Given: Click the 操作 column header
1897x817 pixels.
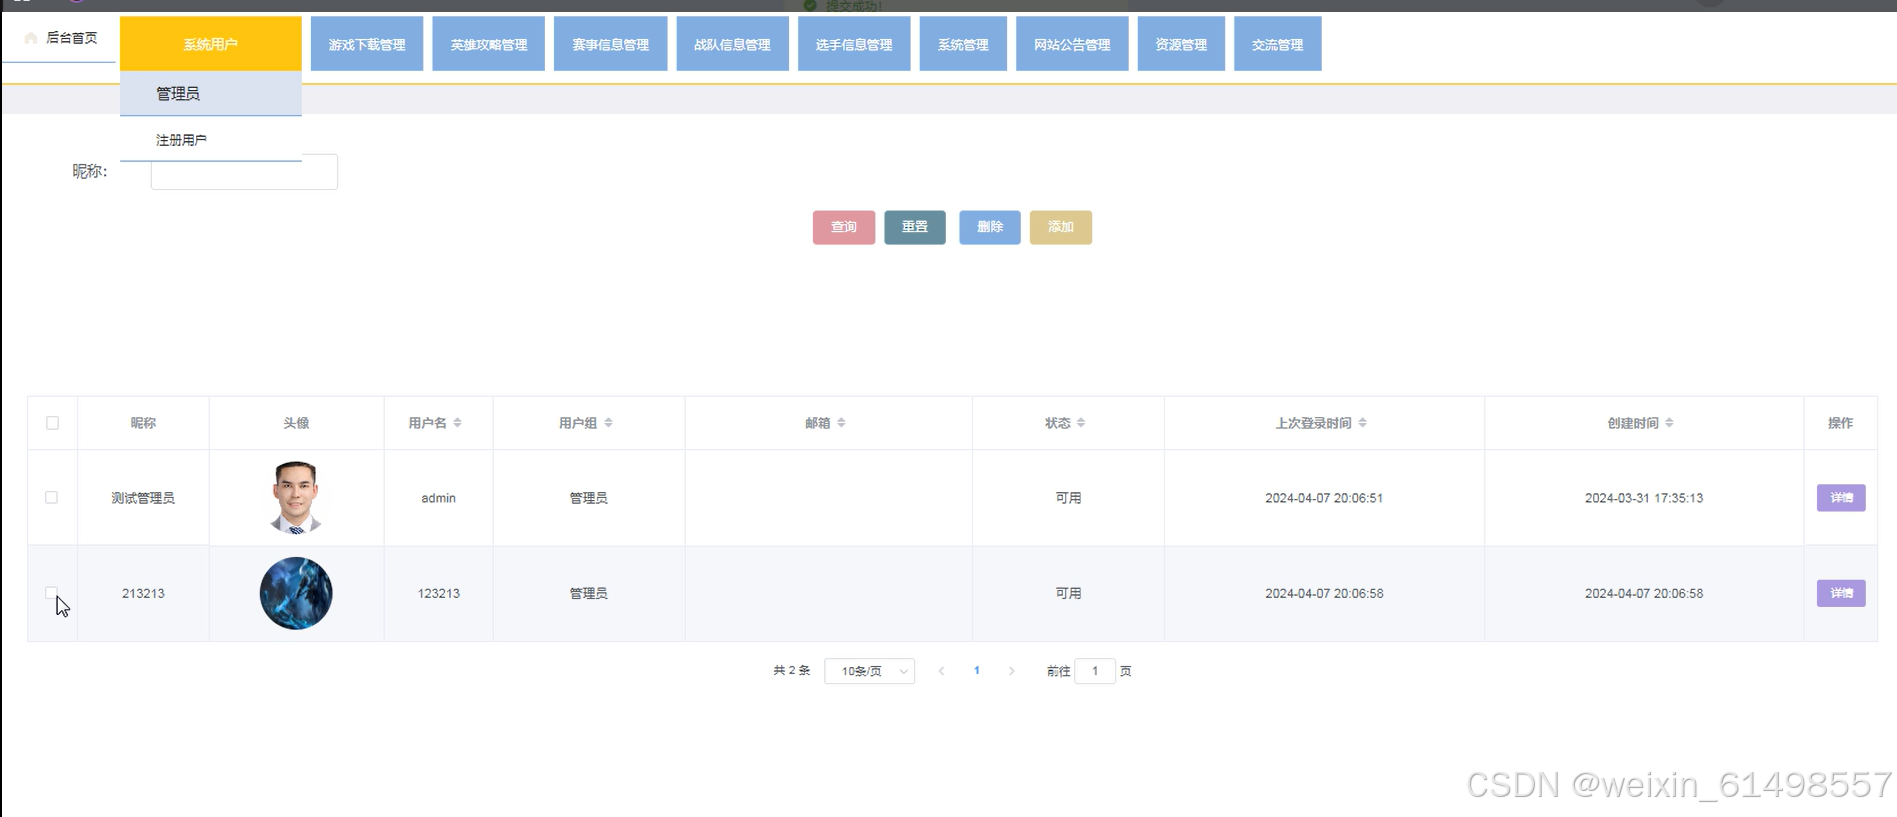Looking at the screenshot, I should pyautogui.click(x=1841, y=423).
